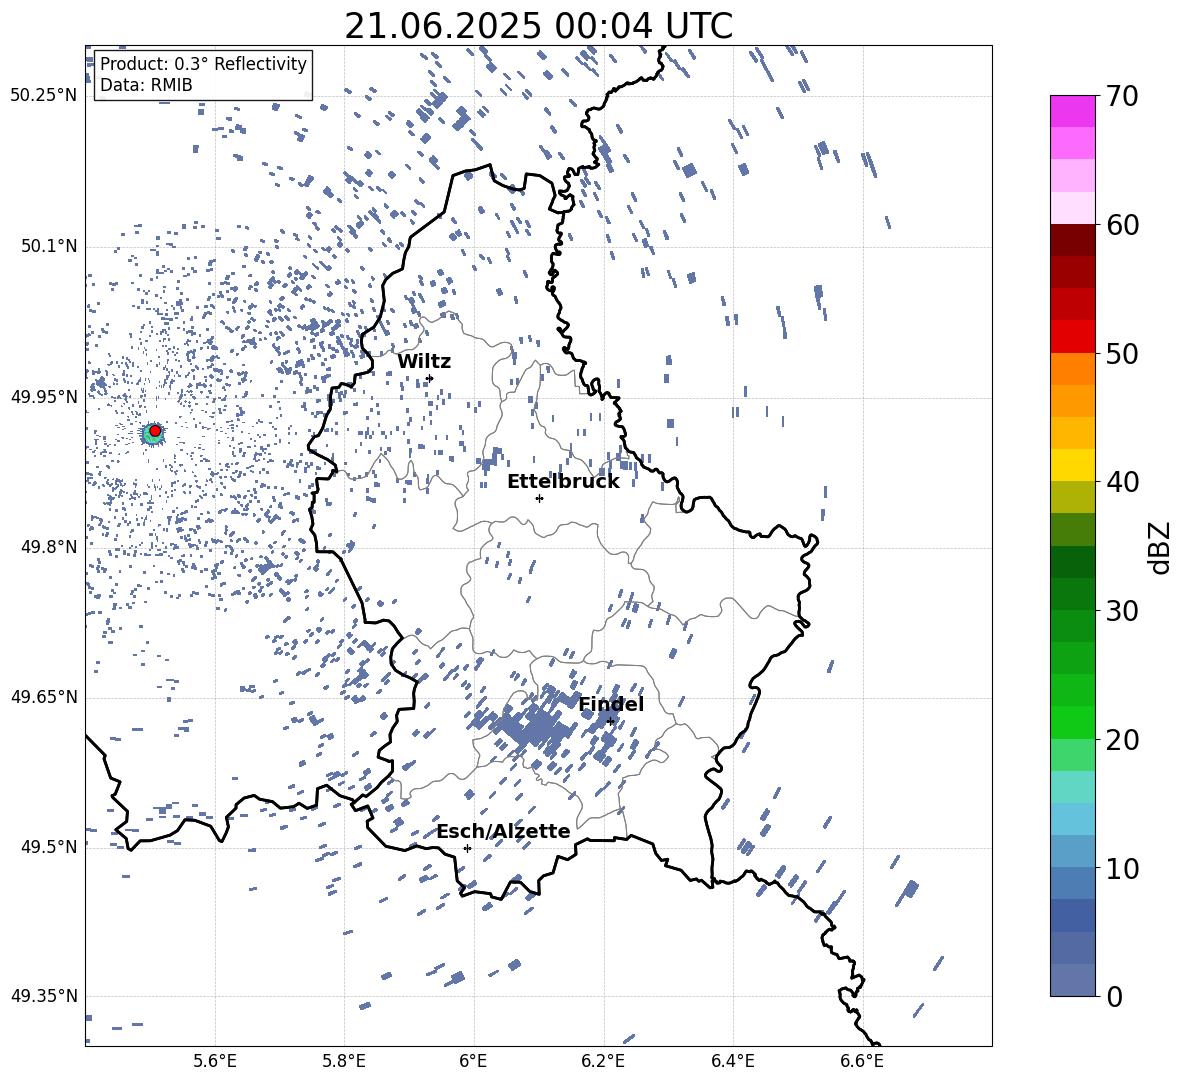Click the 0 tick on the colorbar

click(1114, 996)
